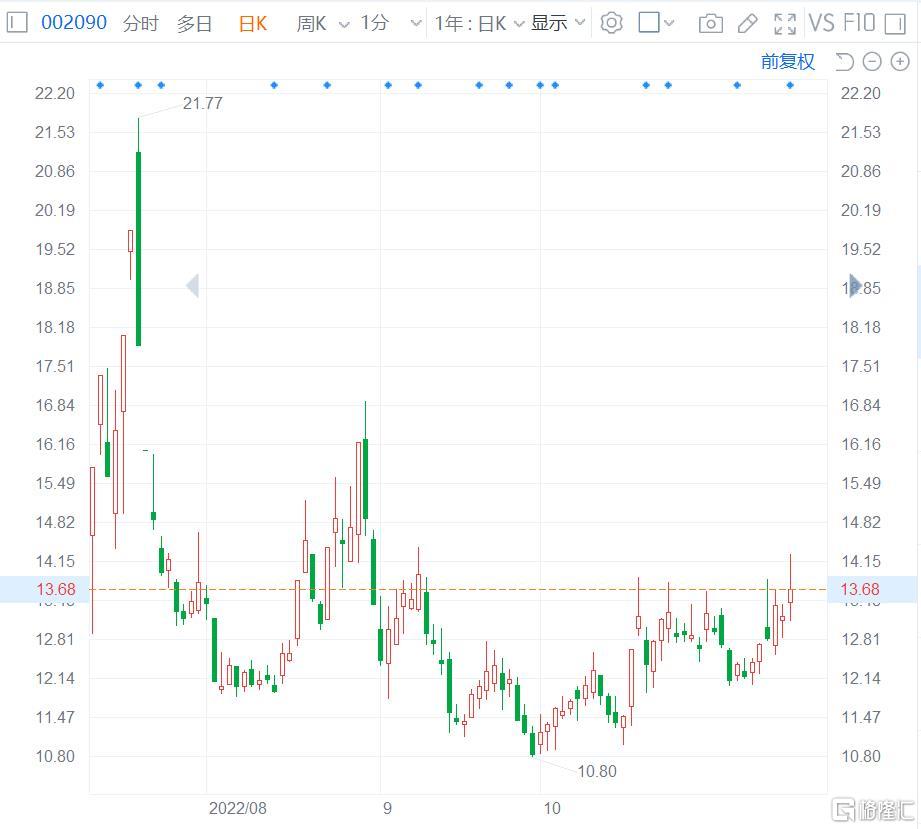
Task: Select the pencil drawing tool
Action: point(747,23)
